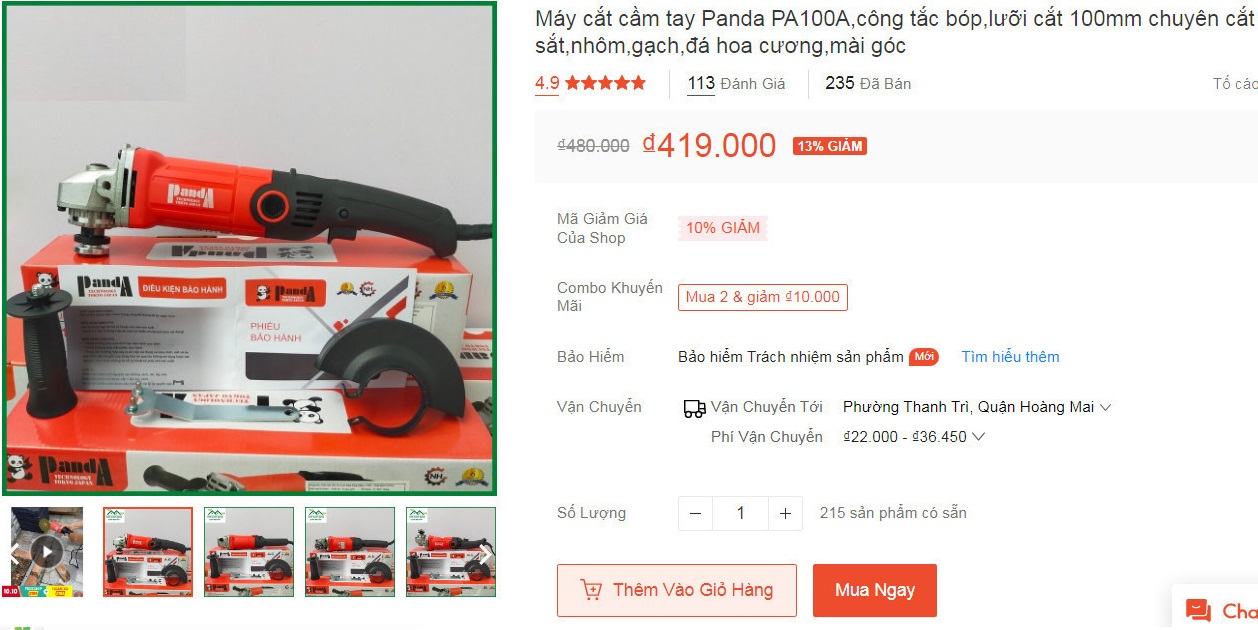
Task: Click the Mua Ngay button
Action: pos(875,590)
